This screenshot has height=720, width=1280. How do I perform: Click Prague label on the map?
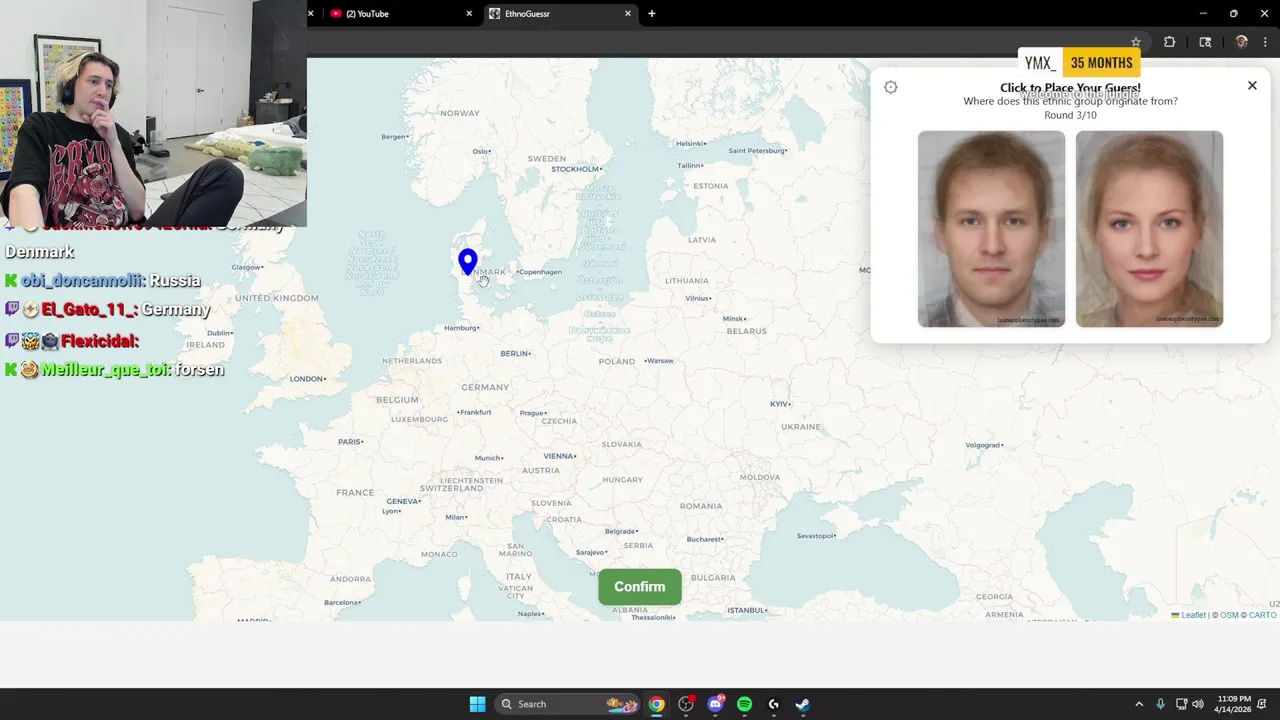pyautogui.click(x=533, y=413)
